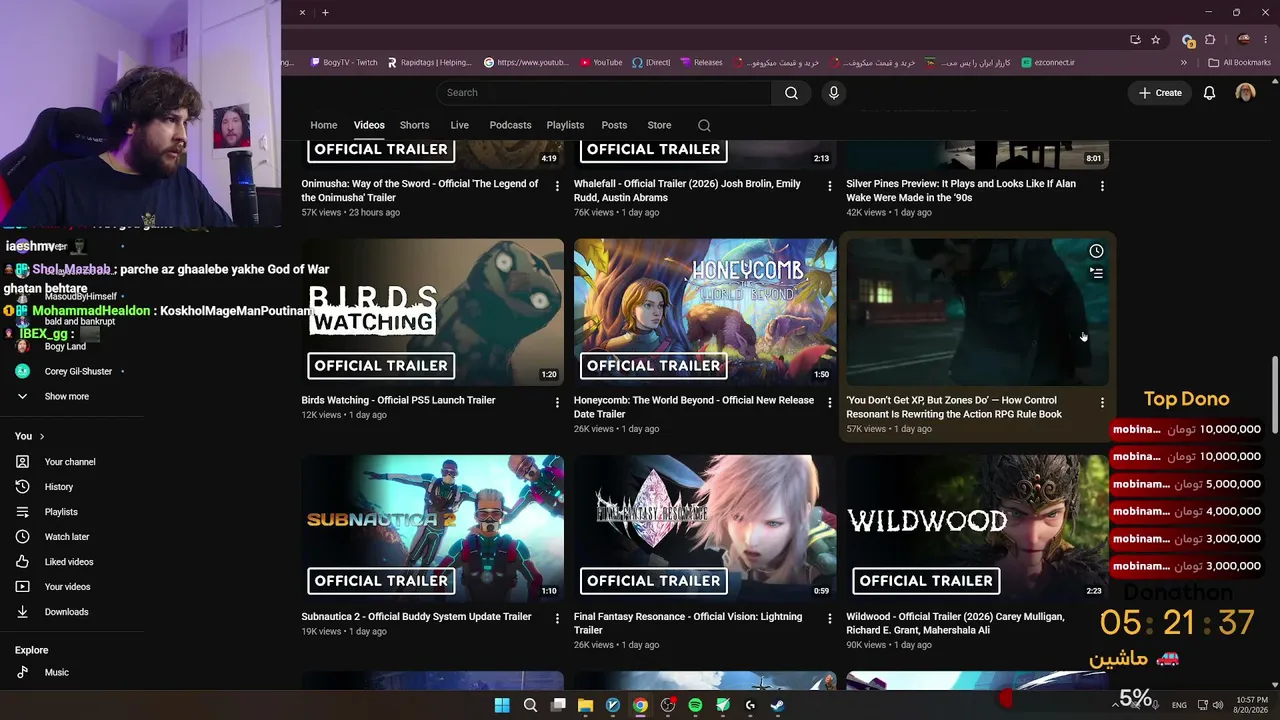Screen dimensions: 1280x720
Task: Switch to Google Chrome in the taskbar
Action: 640,705
